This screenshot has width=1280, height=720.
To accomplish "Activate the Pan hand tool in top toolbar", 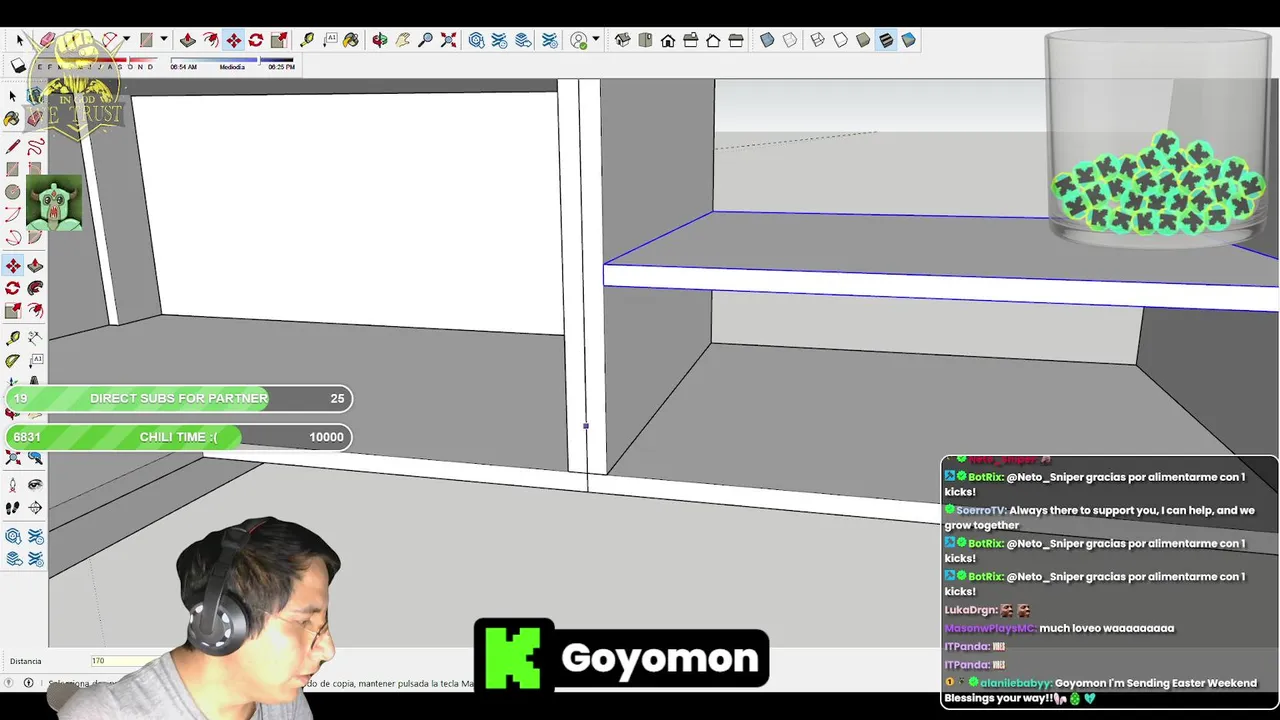I will [x=402, y=40].
